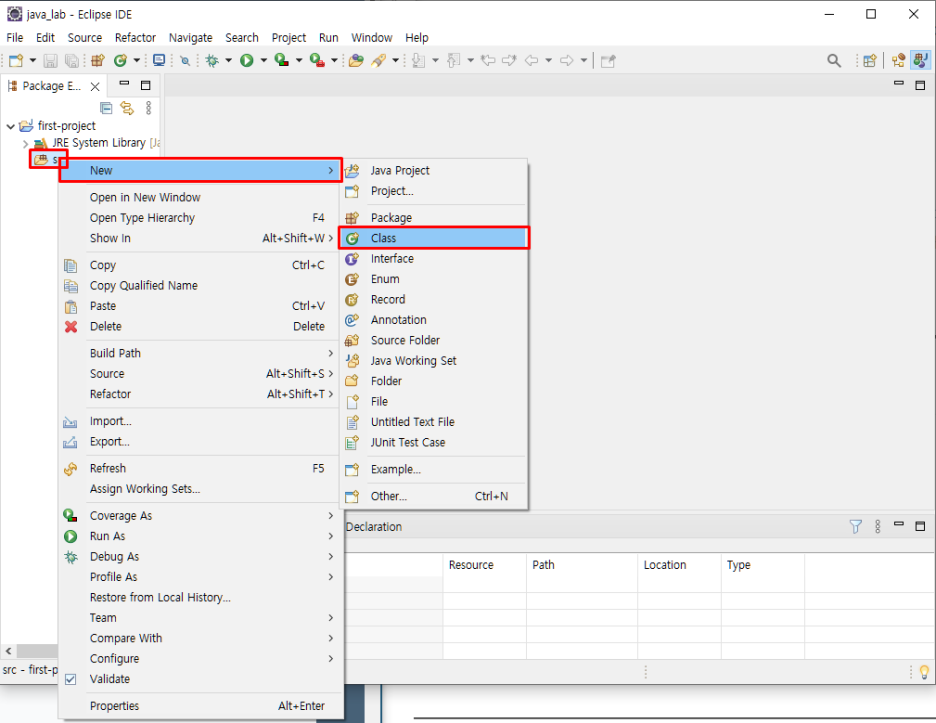The height and width of the screenshot is (723, 936).
Task: Open the Debug button dropdown arrow
Action: 228,60
